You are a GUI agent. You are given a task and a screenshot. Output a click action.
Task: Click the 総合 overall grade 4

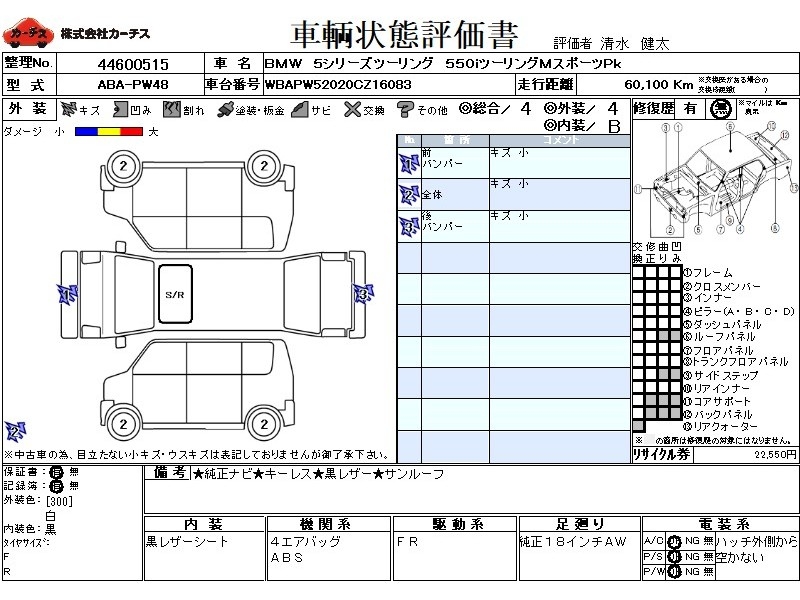click(x=526, y=109)
